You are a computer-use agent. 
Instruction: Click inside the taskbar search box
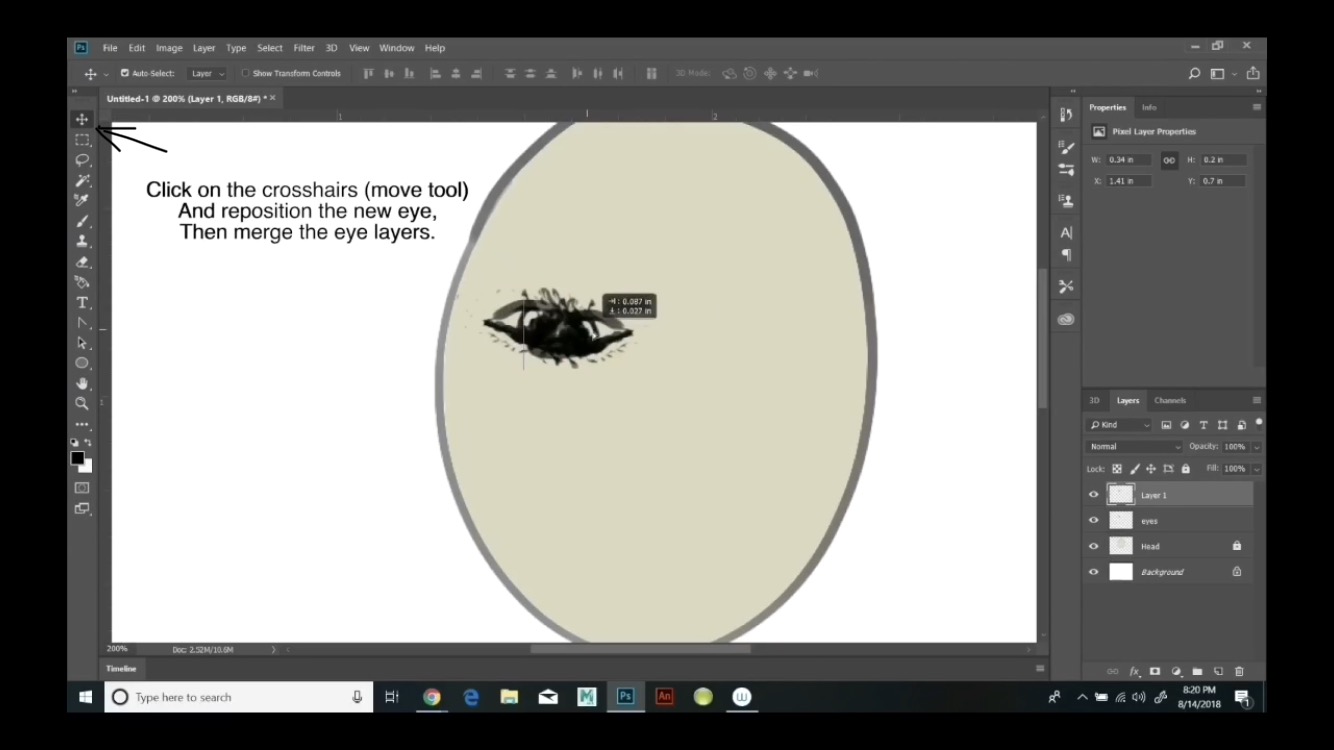240,697
